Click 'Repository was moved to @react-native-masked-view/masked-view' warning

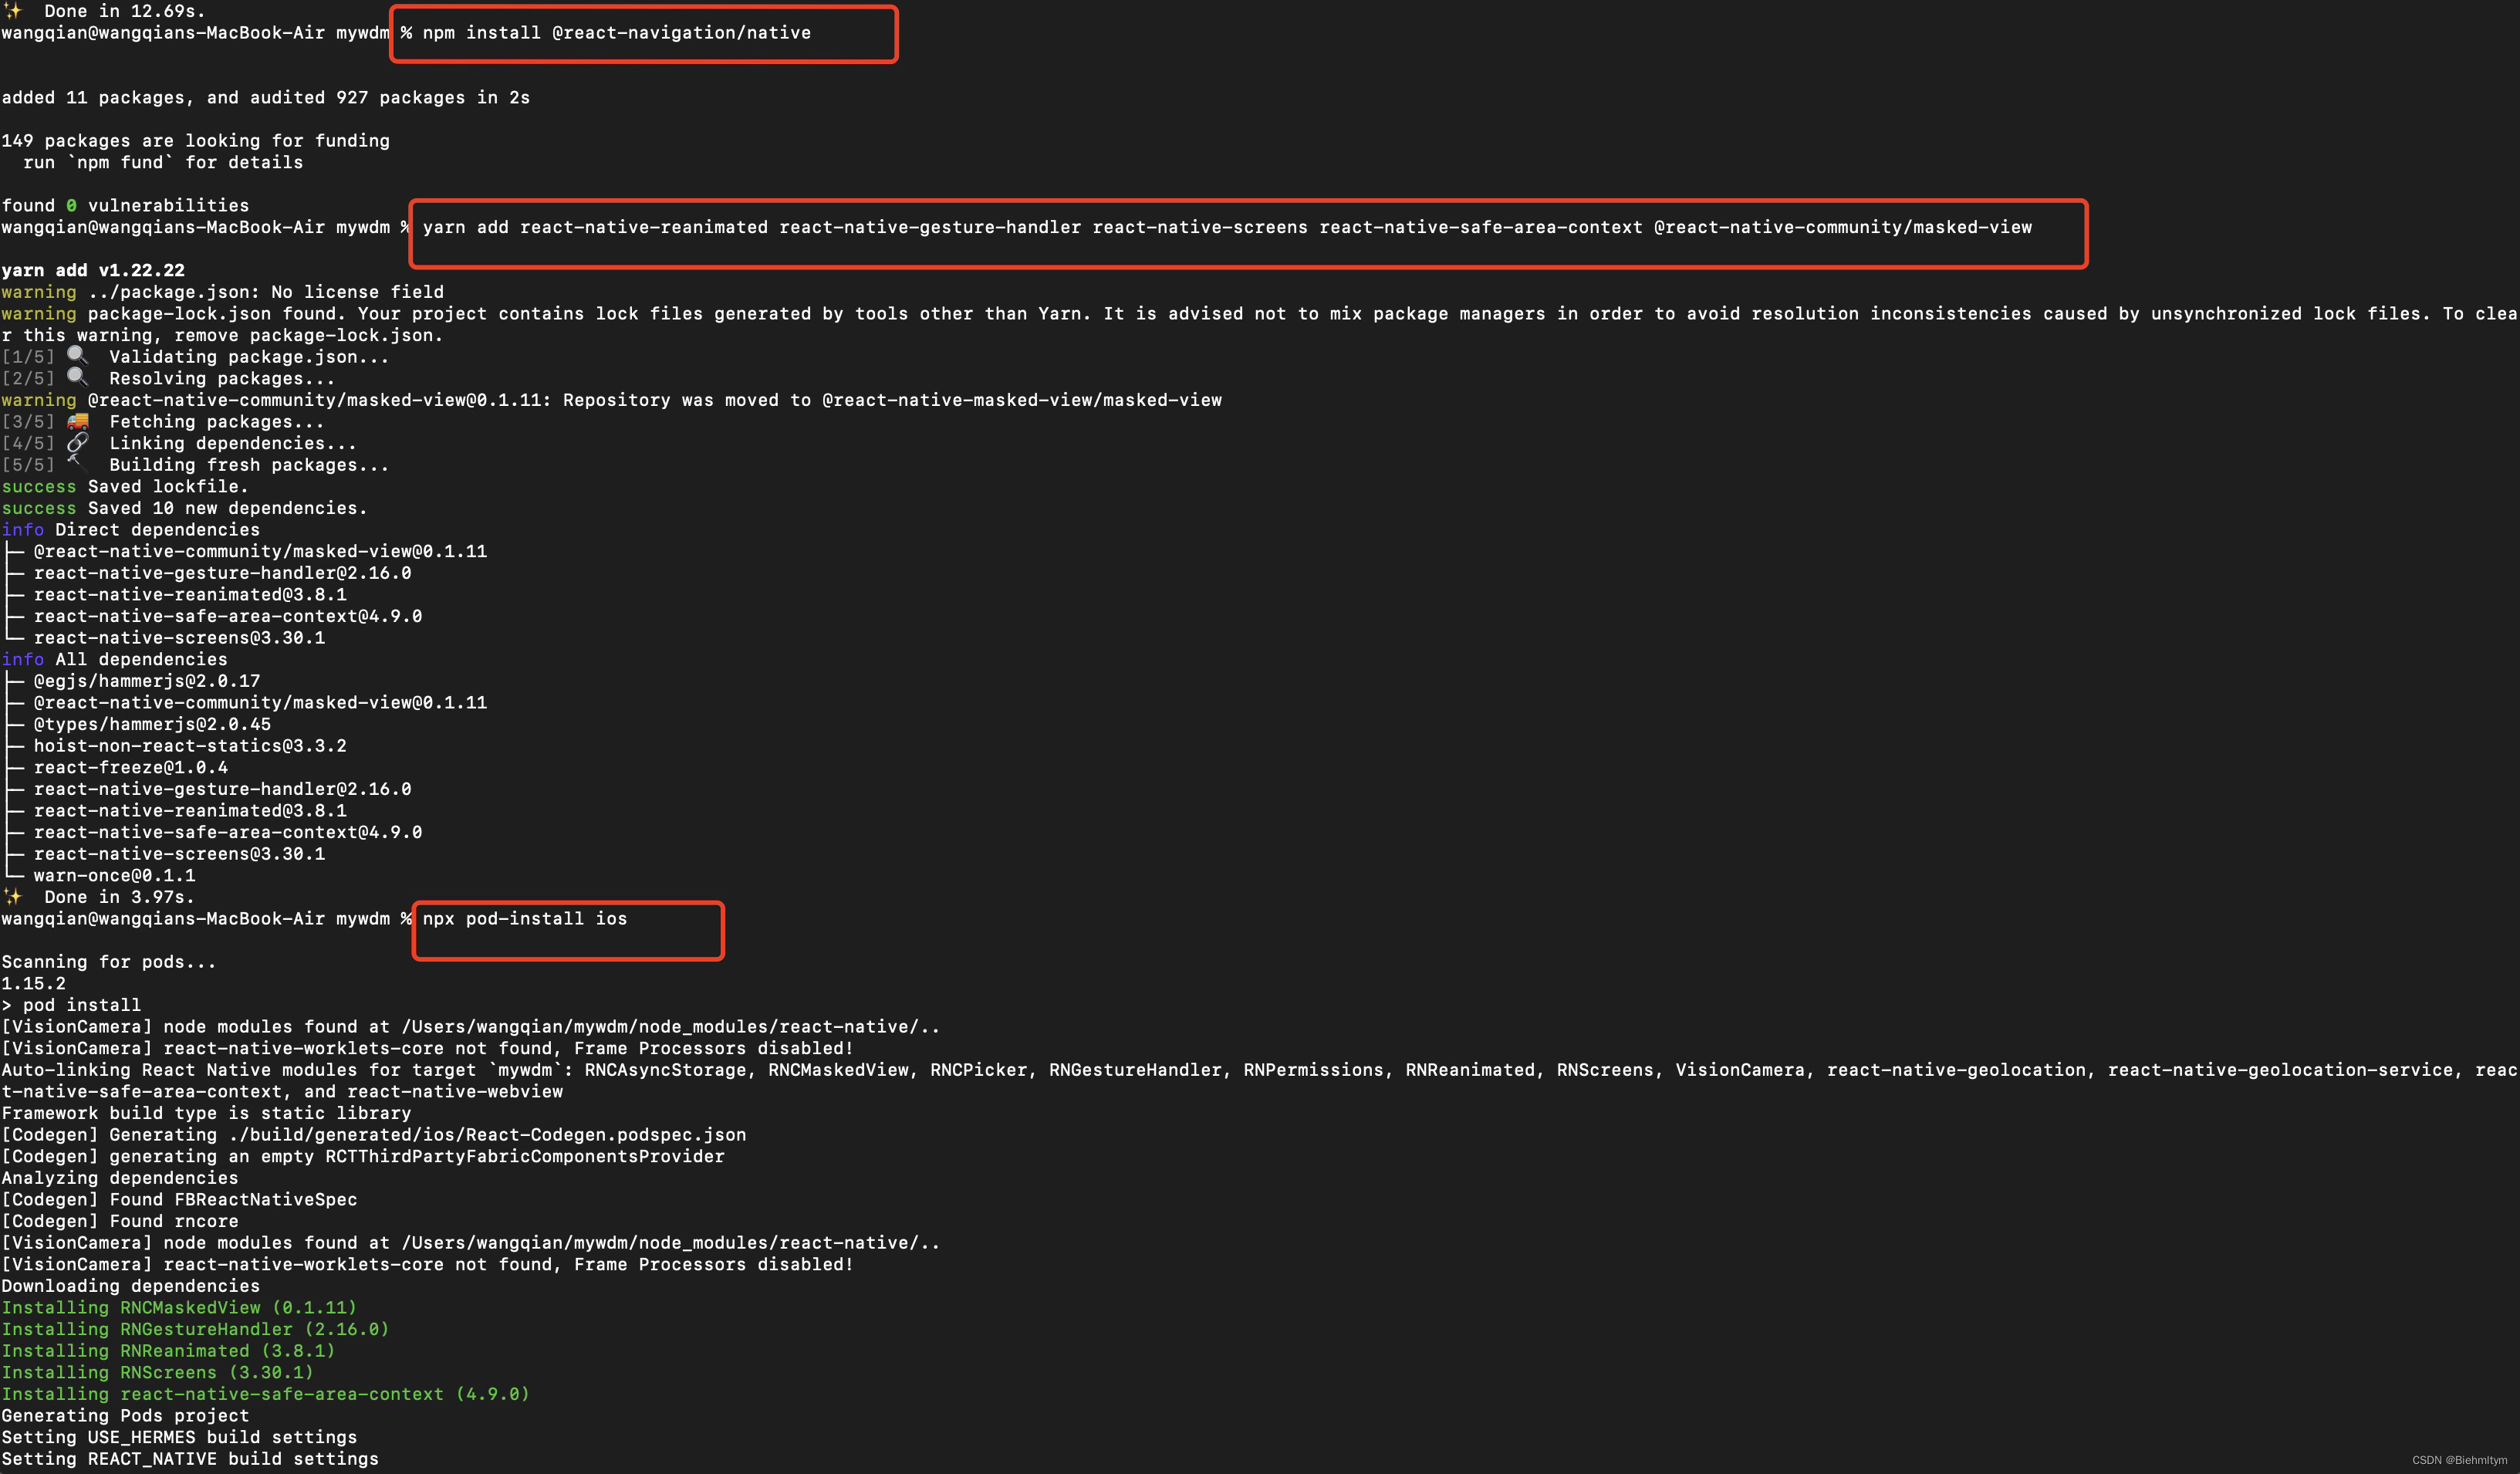pyautogui.click(x=612, y=400)
